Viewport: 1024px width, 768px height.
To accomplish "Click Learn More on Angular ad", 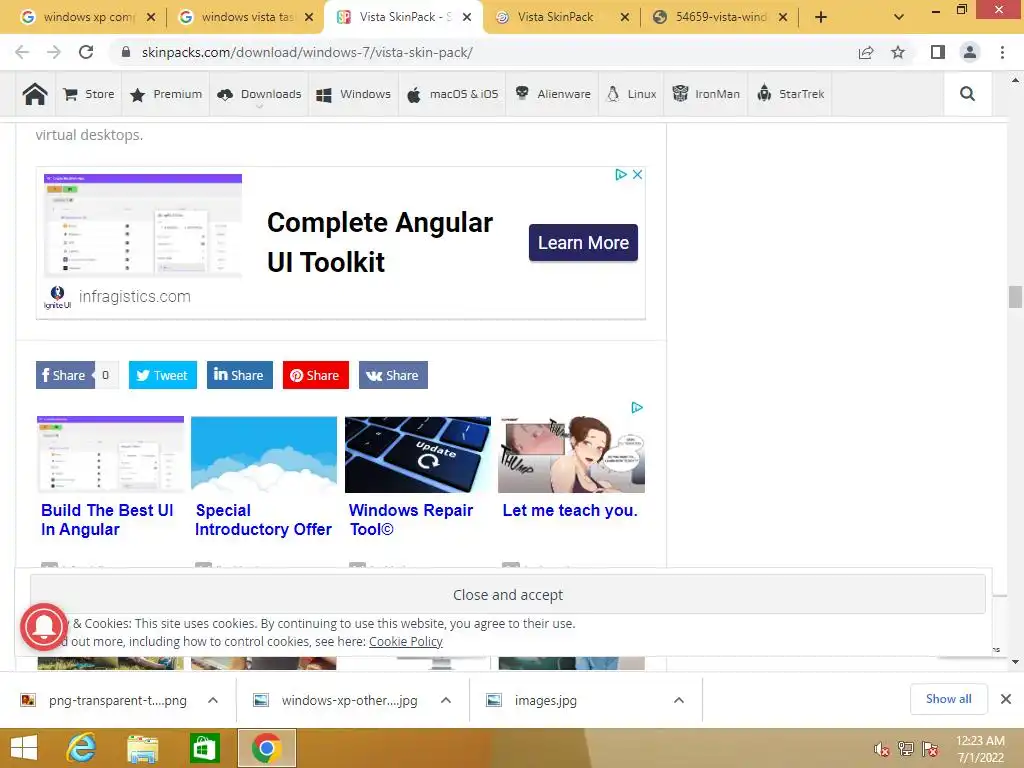I will [583, 243].
